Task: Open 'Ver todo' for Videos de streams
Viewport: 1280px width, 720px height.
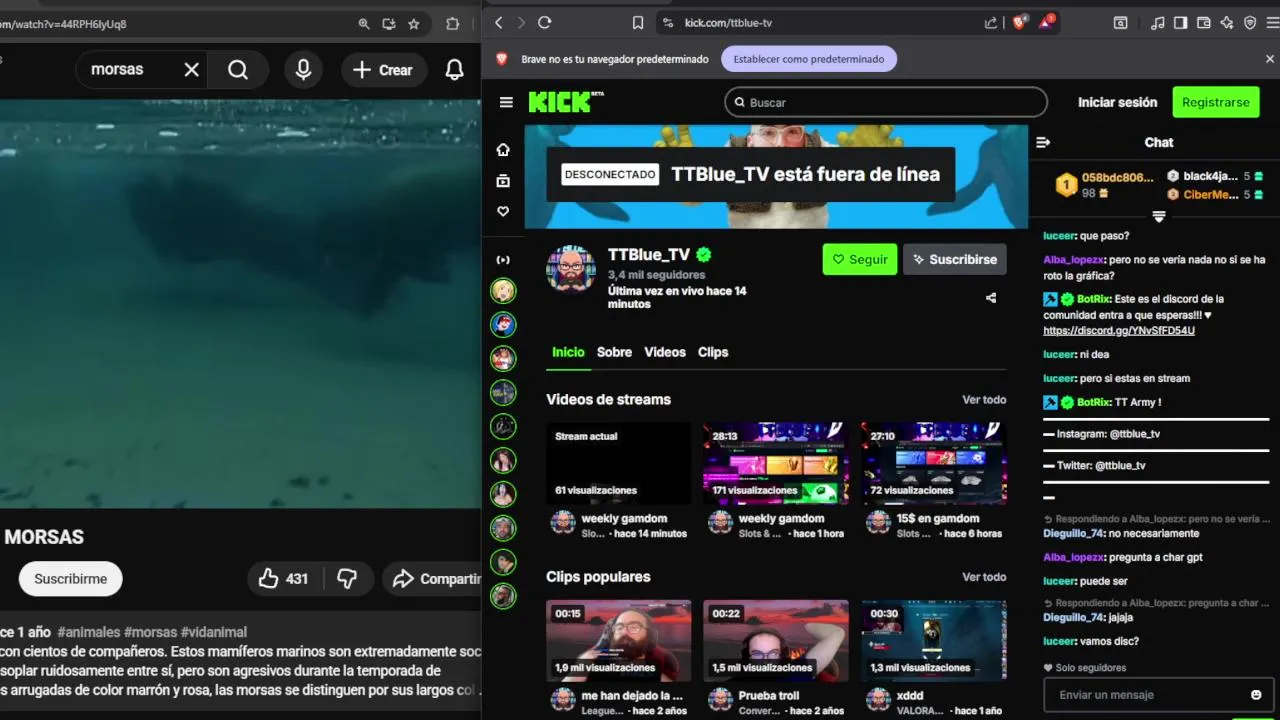Action: [x=984, y=400]
